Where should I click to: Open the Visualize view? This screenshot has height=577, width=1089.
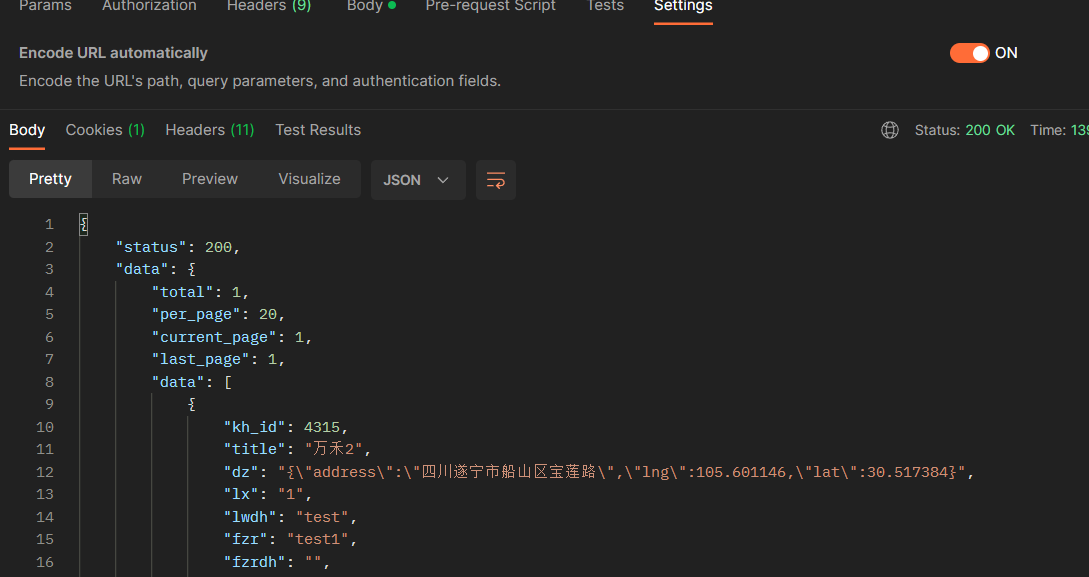point(309,179)
